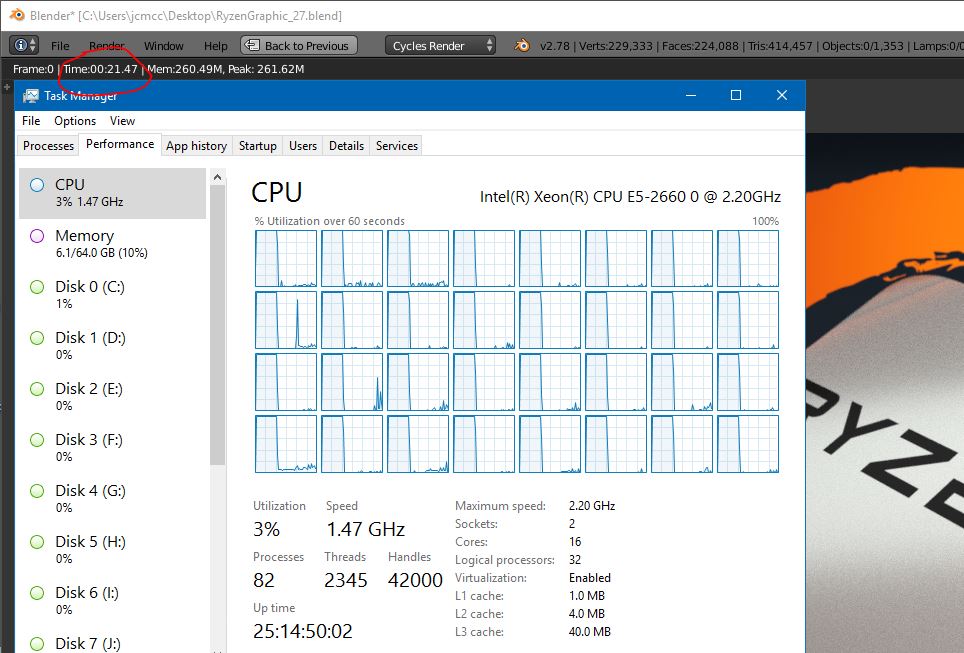The image size is (964, 653).
Task: Click the Up time value 25:14:50:02
Action: [x=302, y=631]
